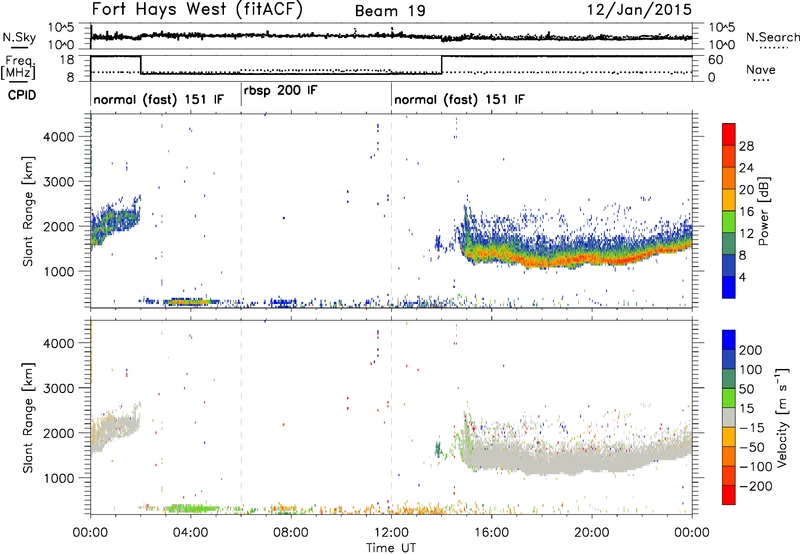Click the "-15" velocity color bar label
This screenshot has width=800, height=554.
coord(752,428)
